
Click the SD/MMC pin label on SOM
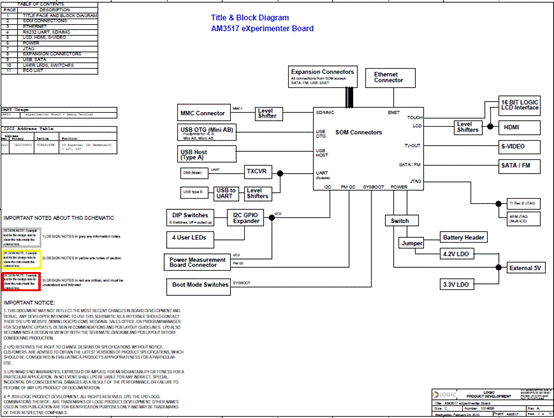click(325, 113)
